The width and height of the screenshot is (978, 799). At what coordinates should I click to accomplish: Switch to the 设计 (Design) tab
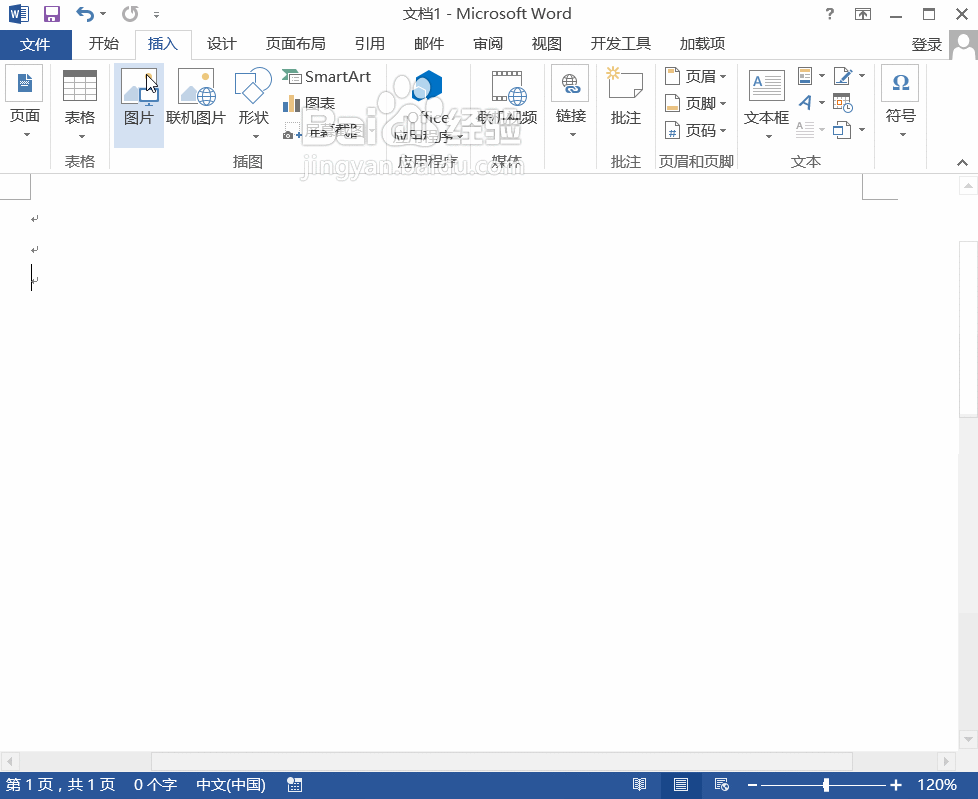221,44
